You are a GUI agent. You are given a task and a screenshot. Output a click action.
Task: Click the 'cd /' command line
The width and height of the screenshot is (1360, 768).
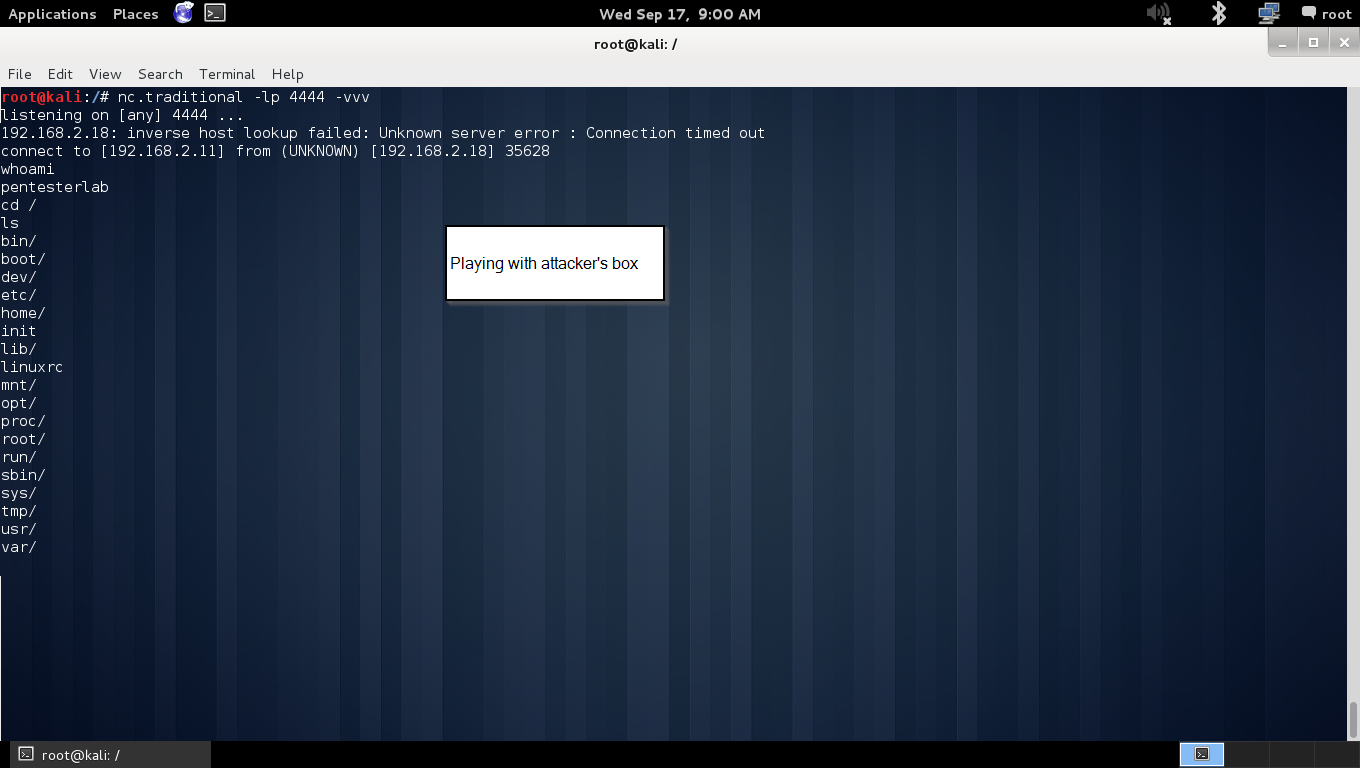(x=19, y=205)
